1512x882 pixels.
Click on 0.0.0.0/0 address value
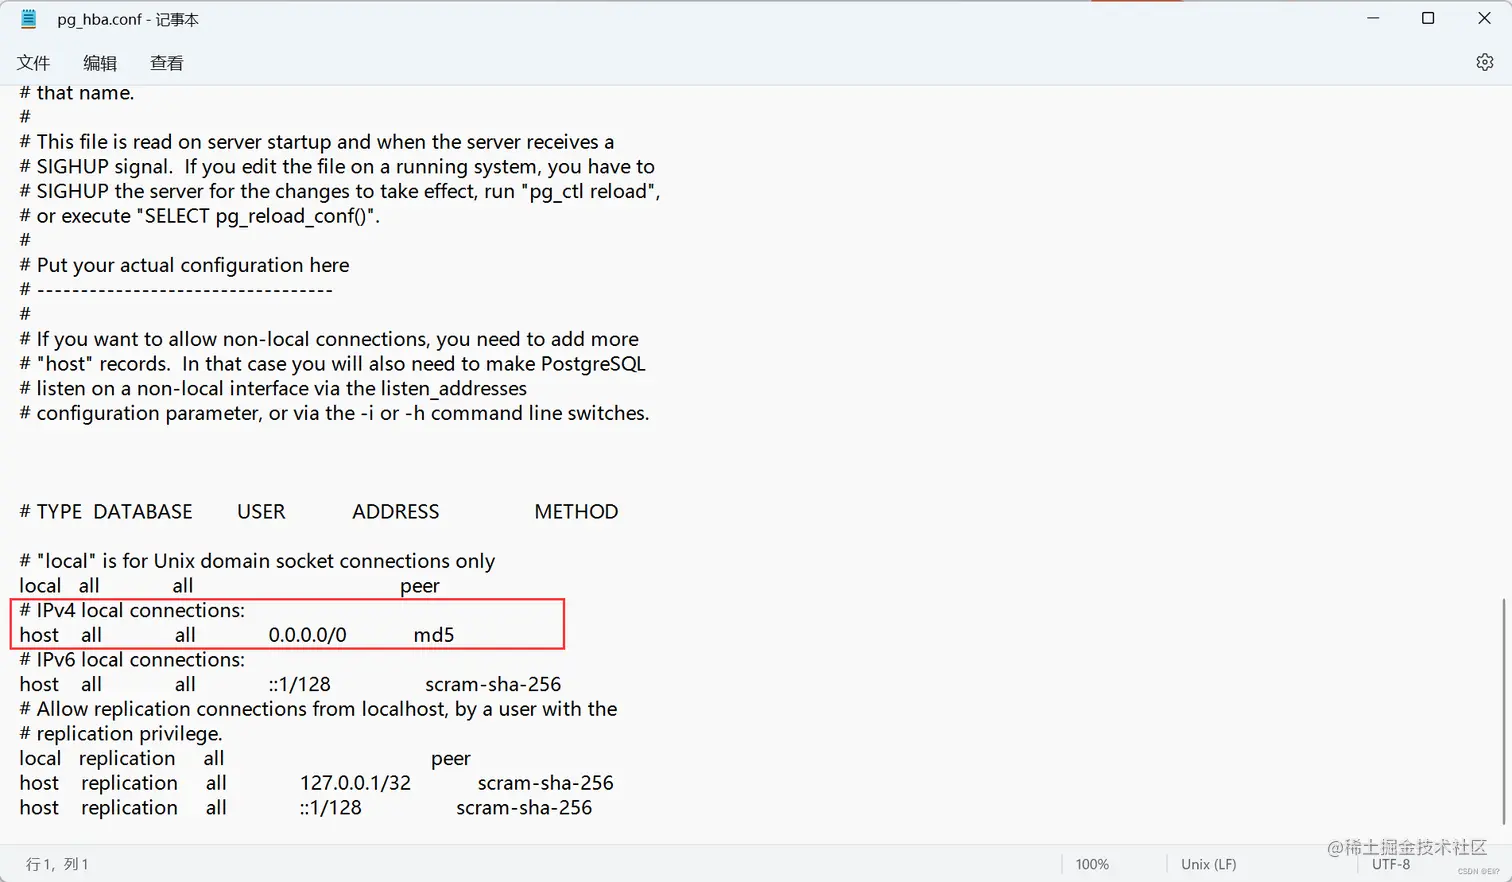click(307, 635)
